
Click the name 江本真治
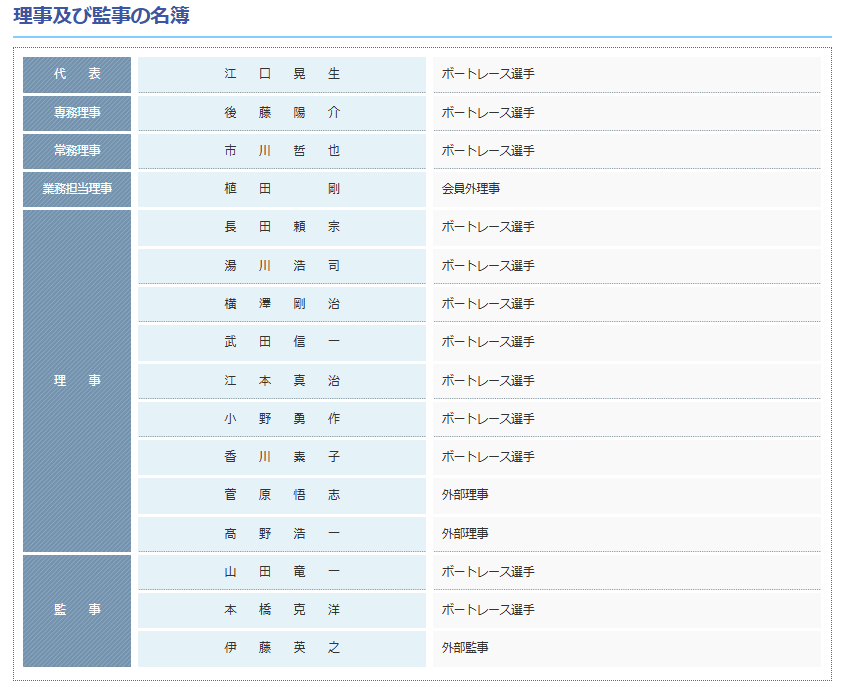pos(282,381)
